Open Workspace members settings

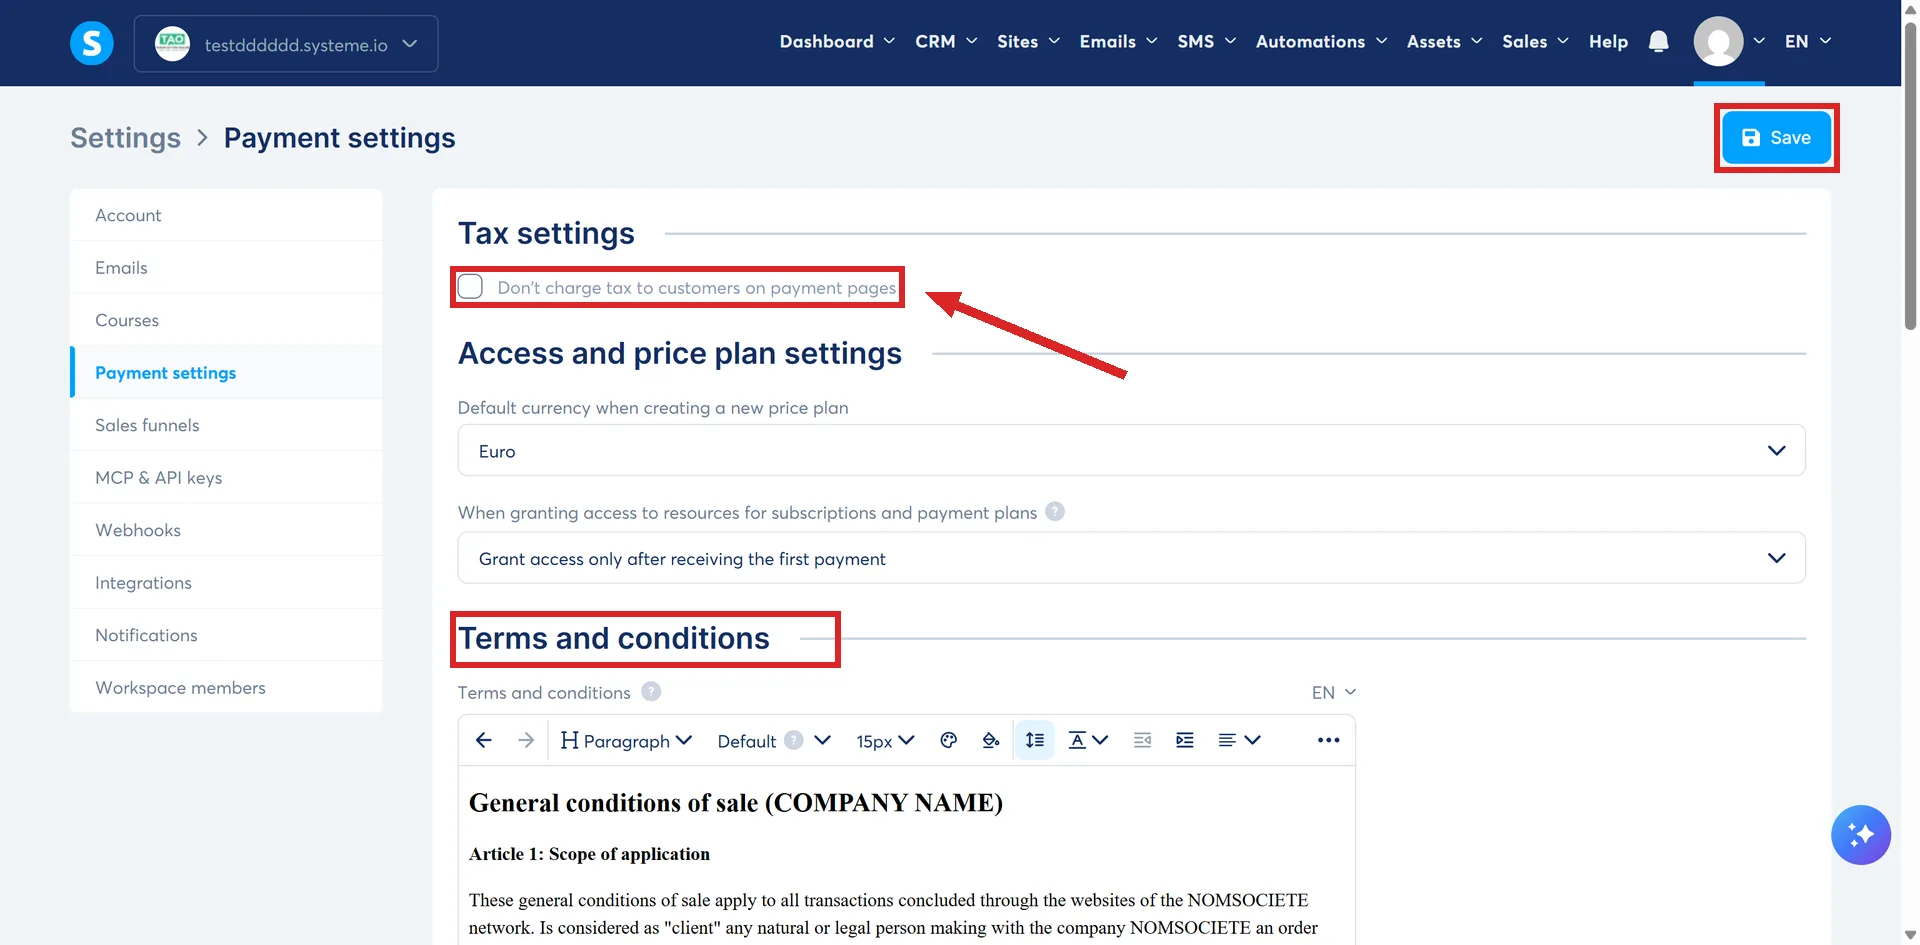click(227, 687)
